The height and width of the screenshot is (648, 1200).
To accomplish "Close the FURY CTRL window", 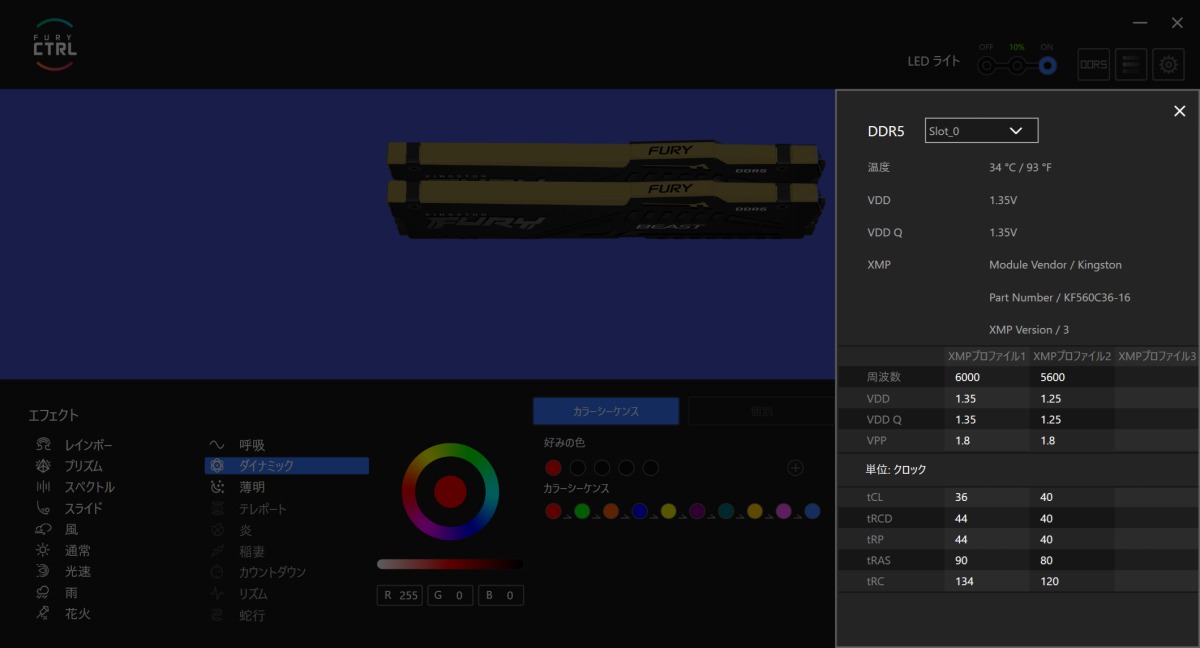I will point(1177,22).
